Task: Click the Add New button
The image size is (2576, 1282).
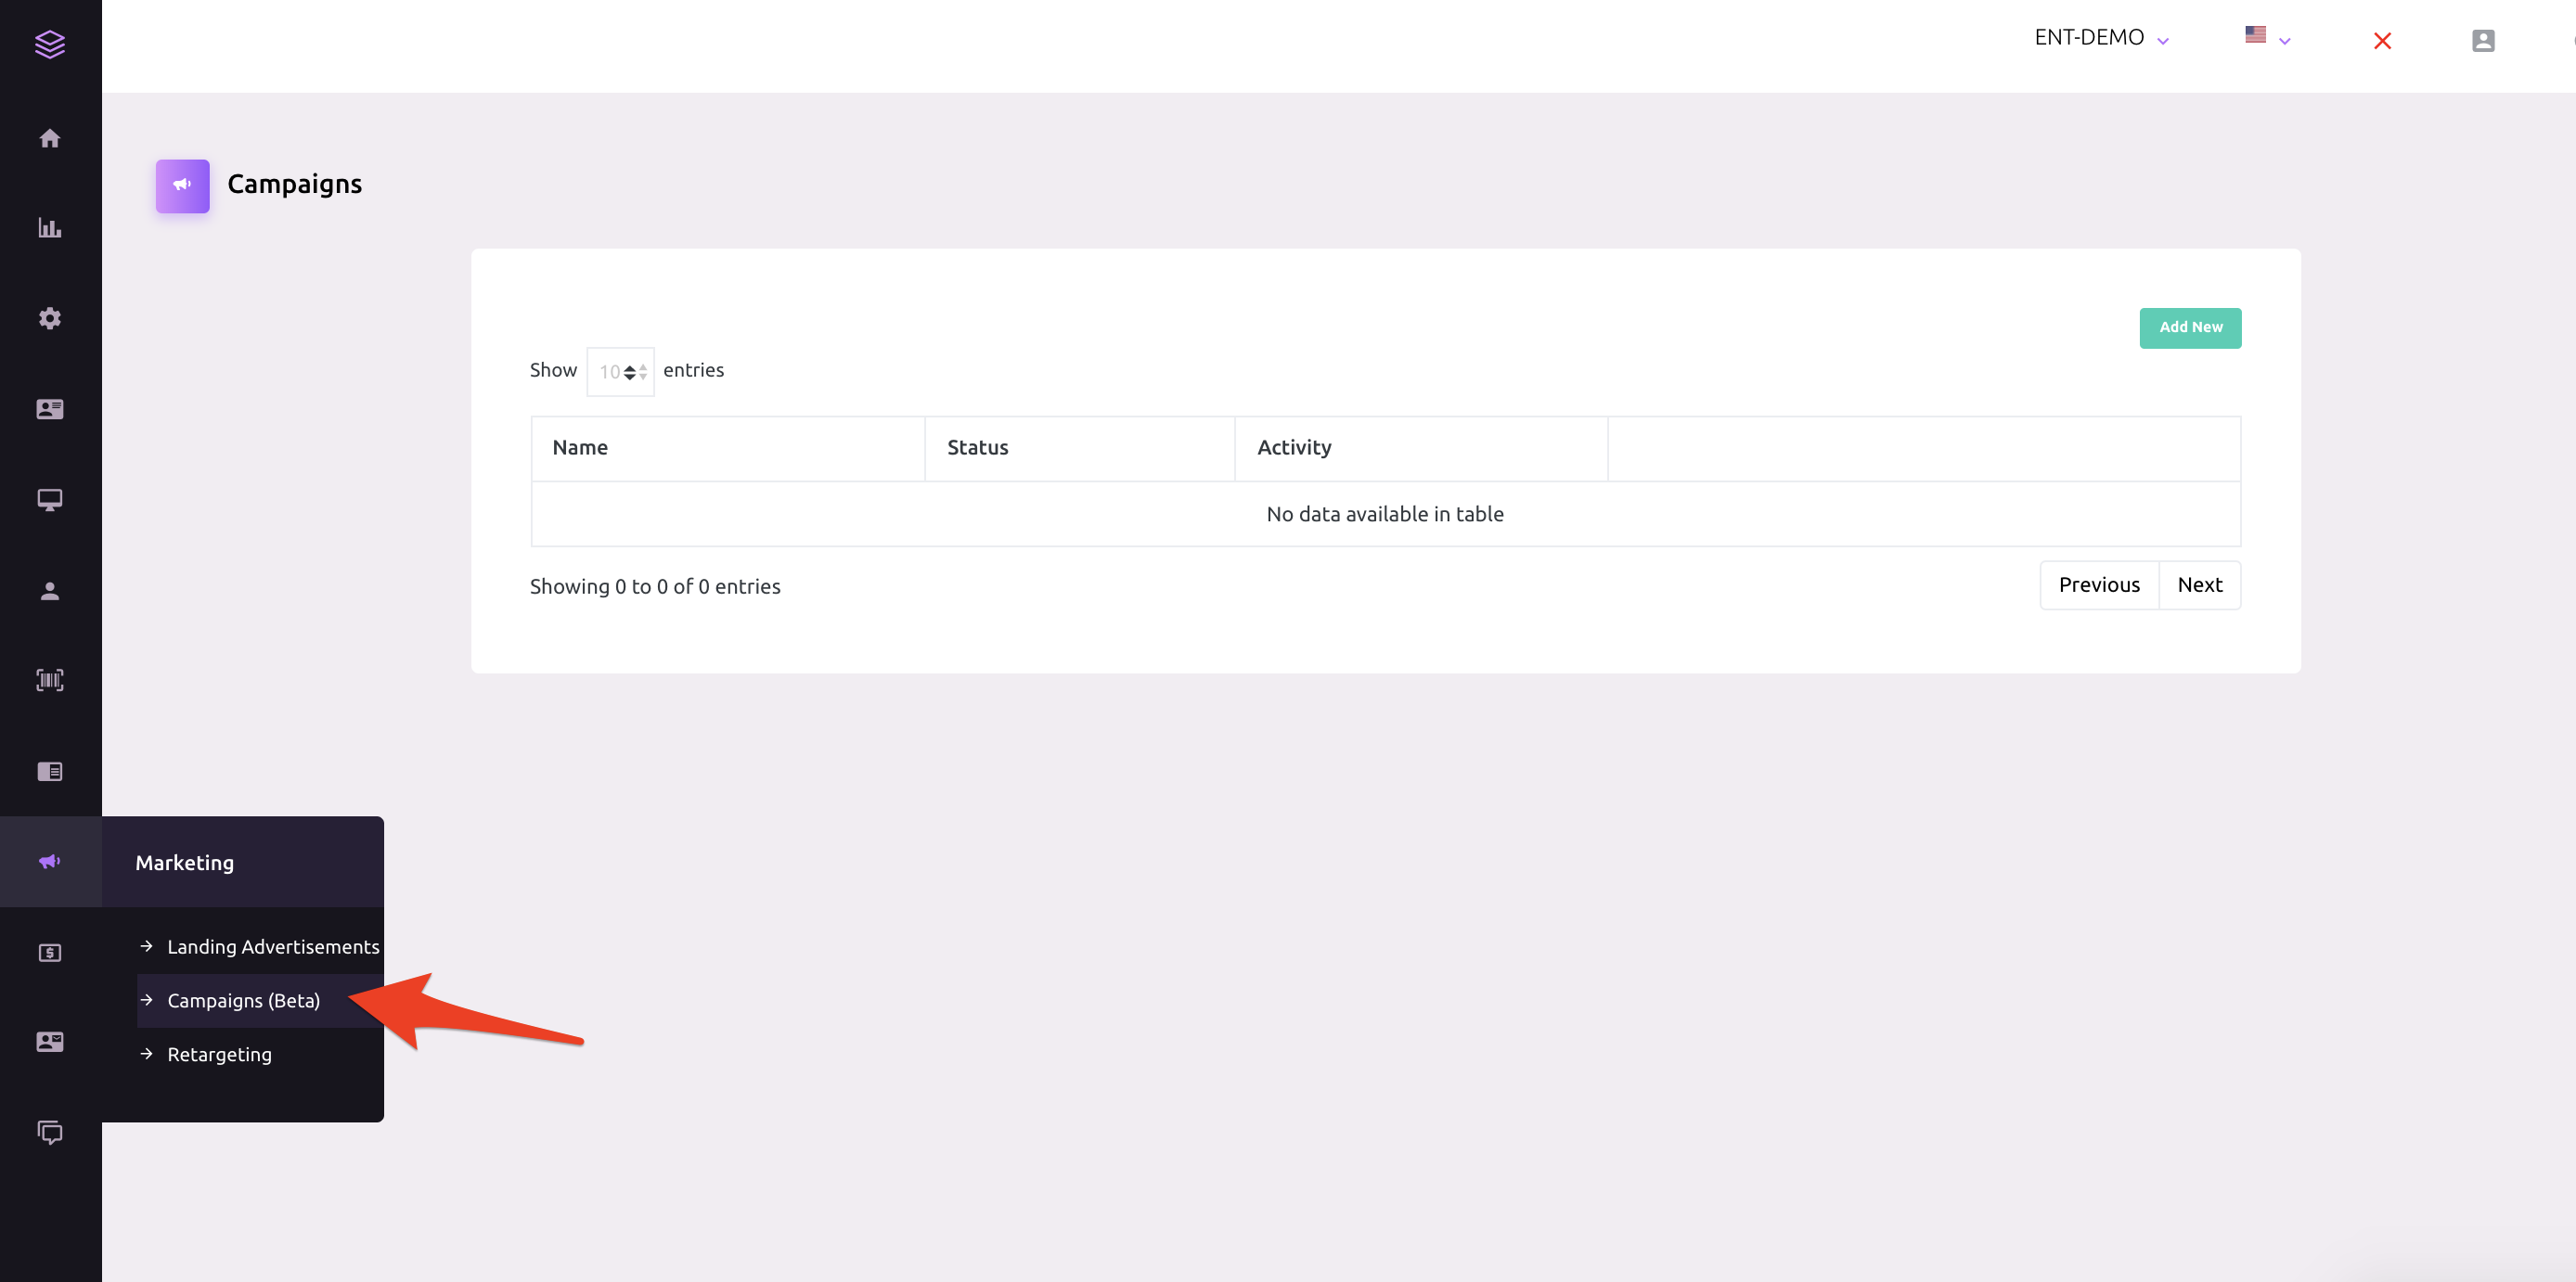Action: (x=2190, y=328)
